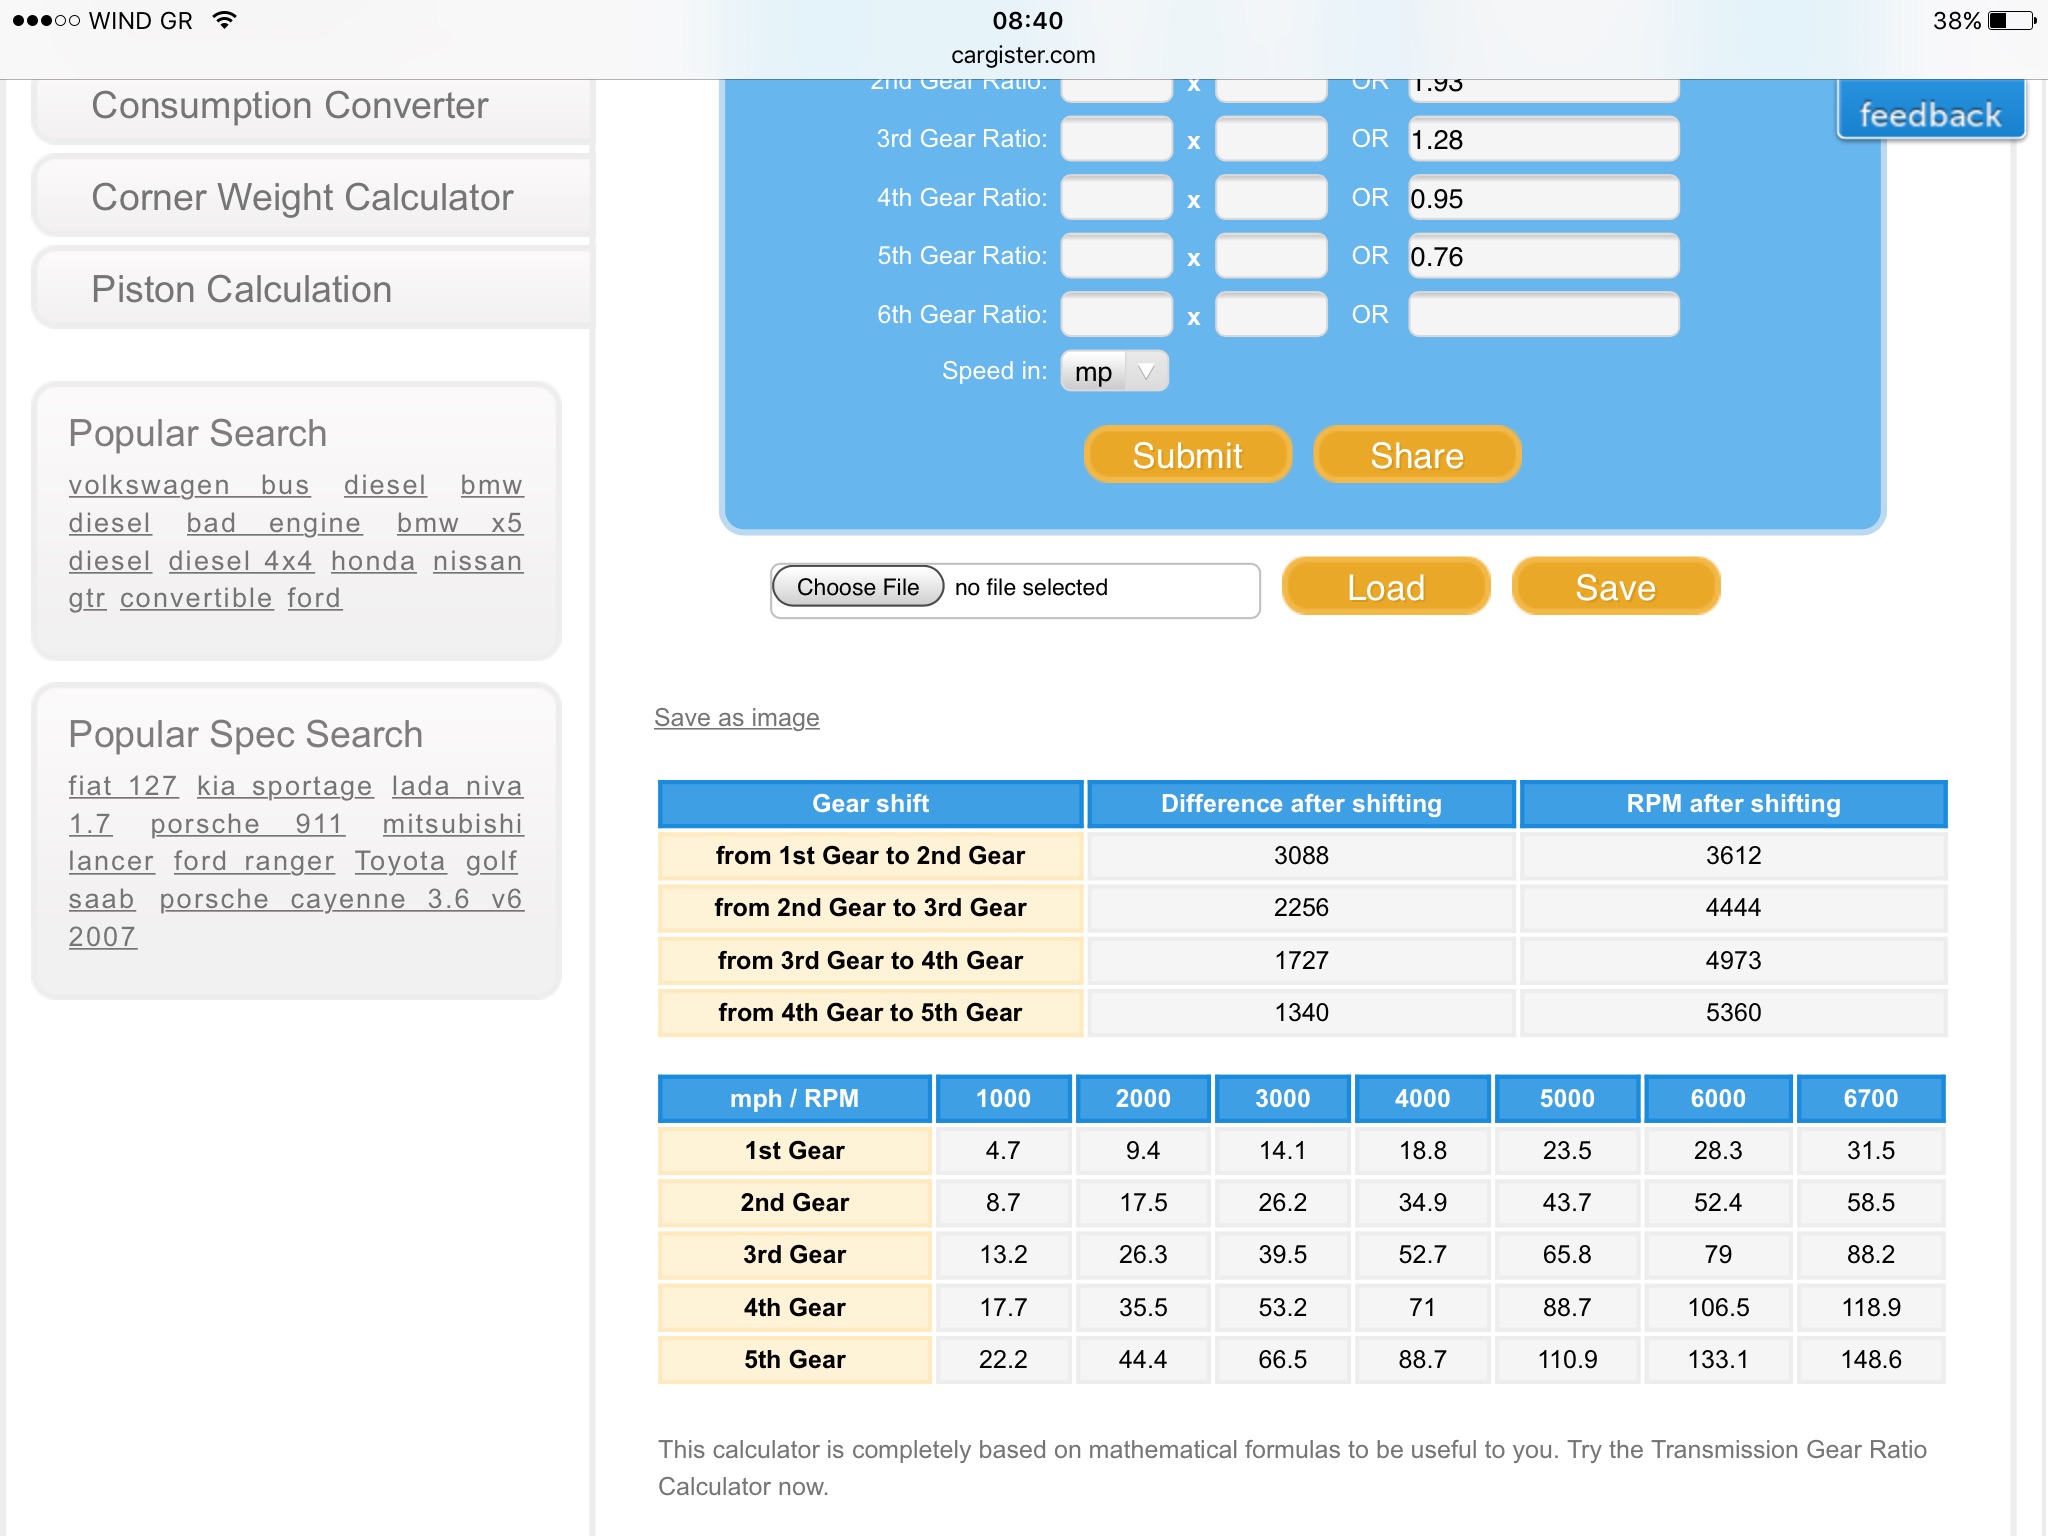The height and width of the screenshot is (1536, 2048).
Task: Open the bad engine popular search link
Action: (x=273, y=523)
